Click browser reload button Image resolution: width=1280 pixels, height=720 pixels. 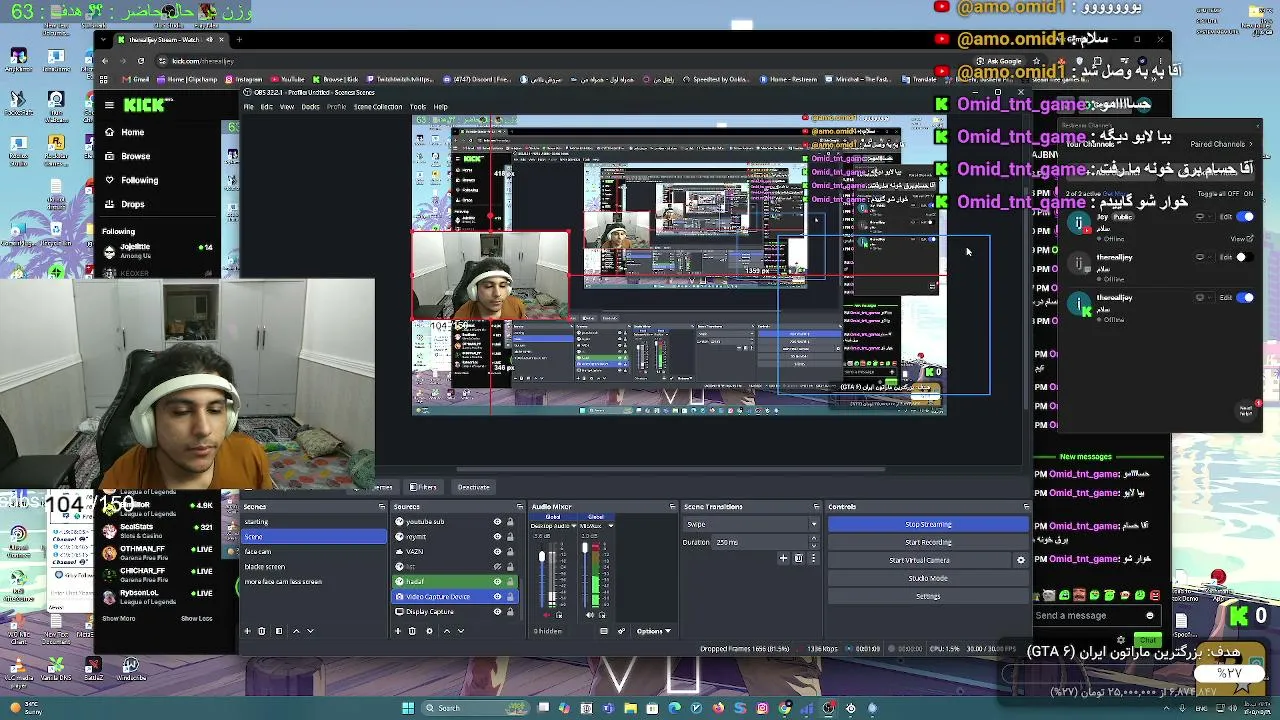tap(140, 61)
